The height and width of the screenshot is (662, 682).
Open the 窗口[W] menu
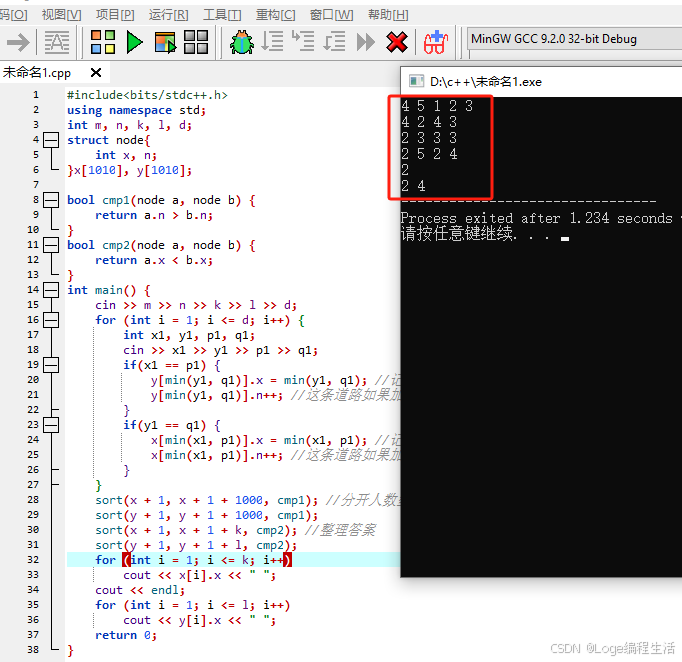331,15
